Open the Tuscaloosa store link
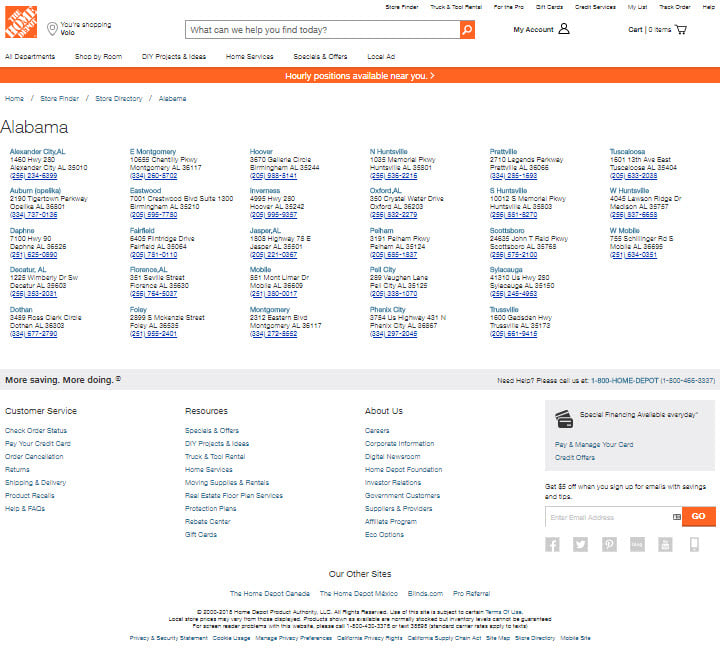The image size is (720, 650). tap(627, 152)
